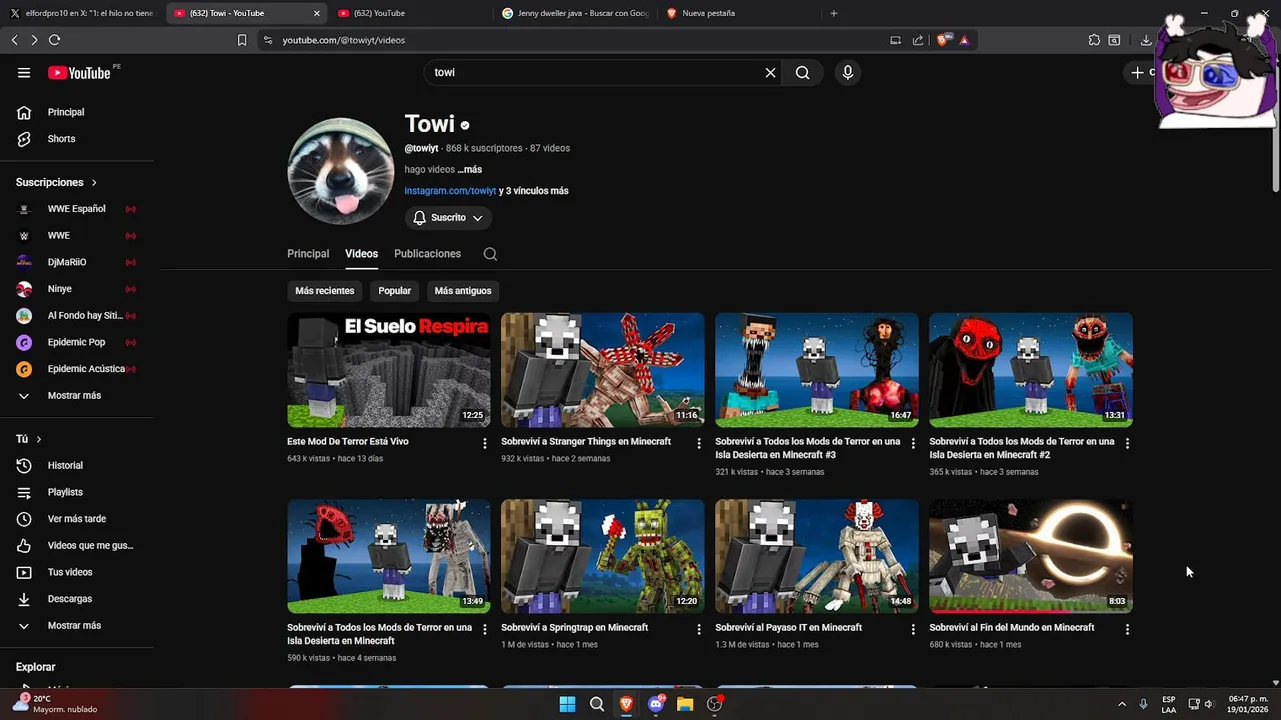The height and width of the screenshot is (720, 1281).
Task: Open the YouTube hamburger guide menu
Action: 24,73
